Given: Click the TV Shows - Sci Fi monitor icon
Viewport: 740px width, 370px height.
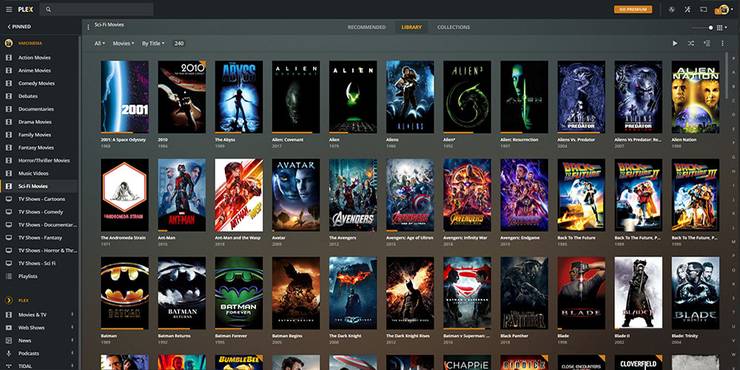Looking at the screenshot, I should point(8,263).
